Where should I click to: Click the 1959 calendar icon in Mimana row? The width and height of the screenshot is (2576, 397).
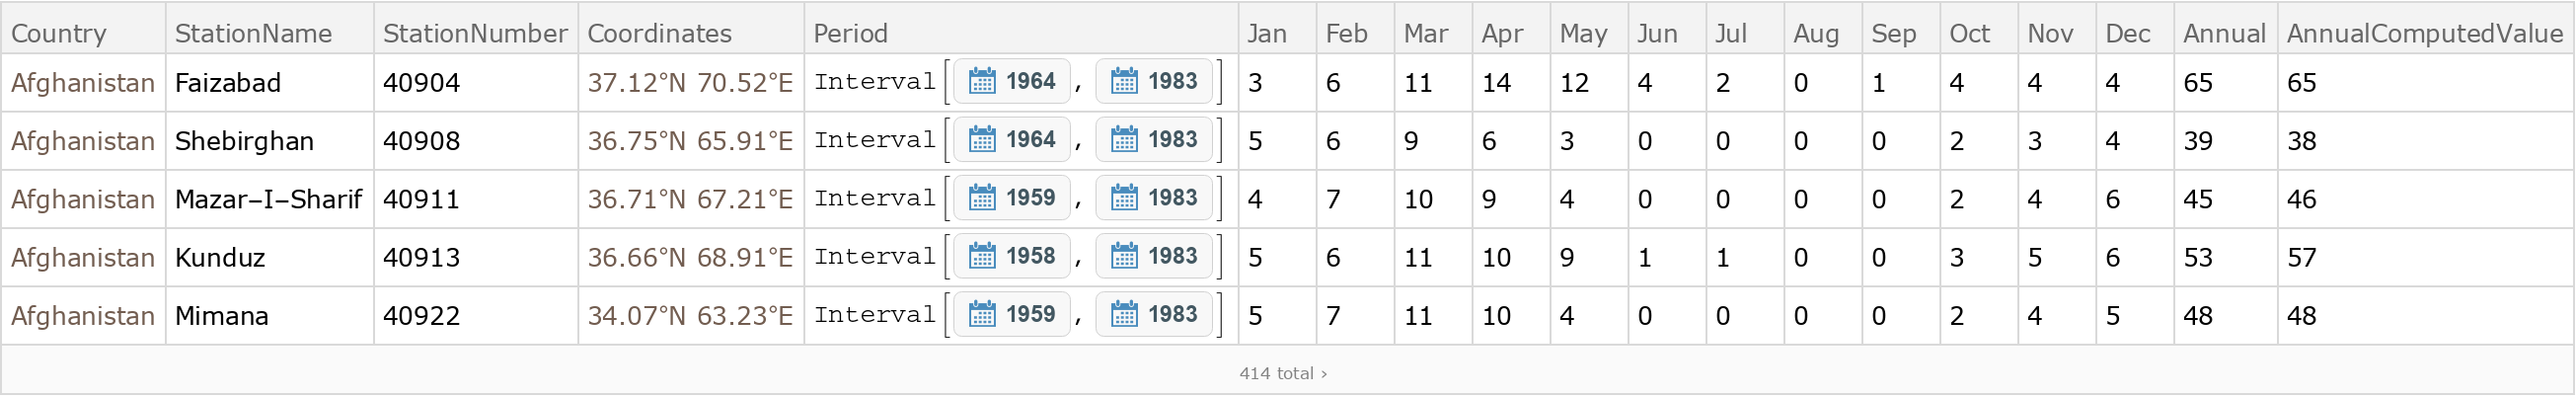coord(982,315)
